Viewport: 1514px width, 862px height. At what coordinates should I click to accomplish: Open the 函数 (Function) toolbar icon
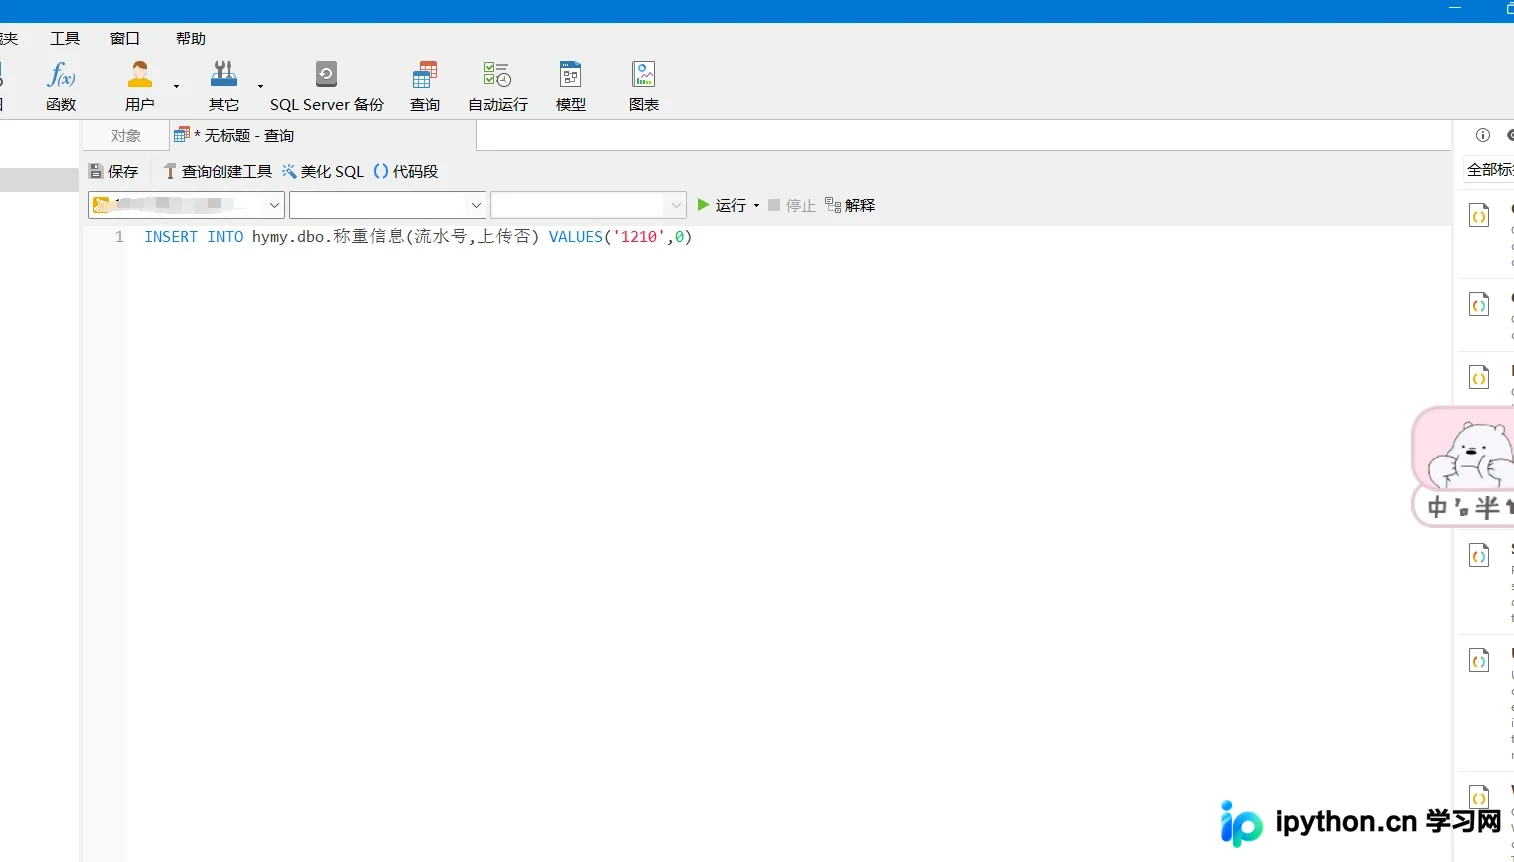click(61, 86)
